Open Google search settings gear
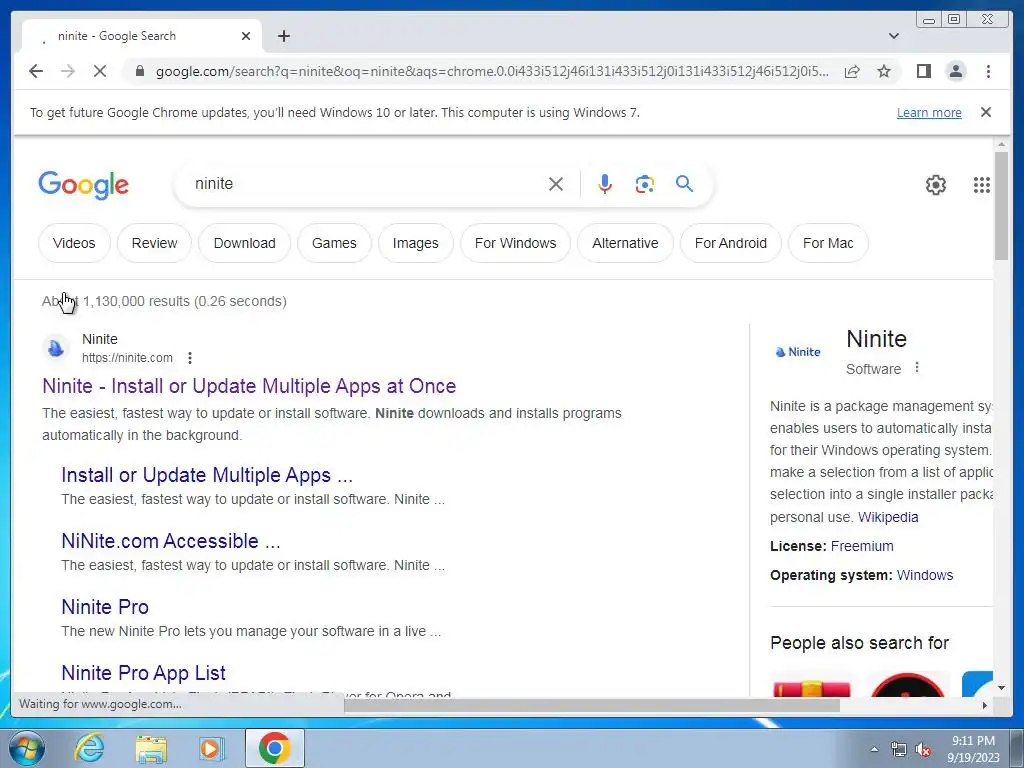Viewport: 1024px width, 768px height. (x=936, y=185)
